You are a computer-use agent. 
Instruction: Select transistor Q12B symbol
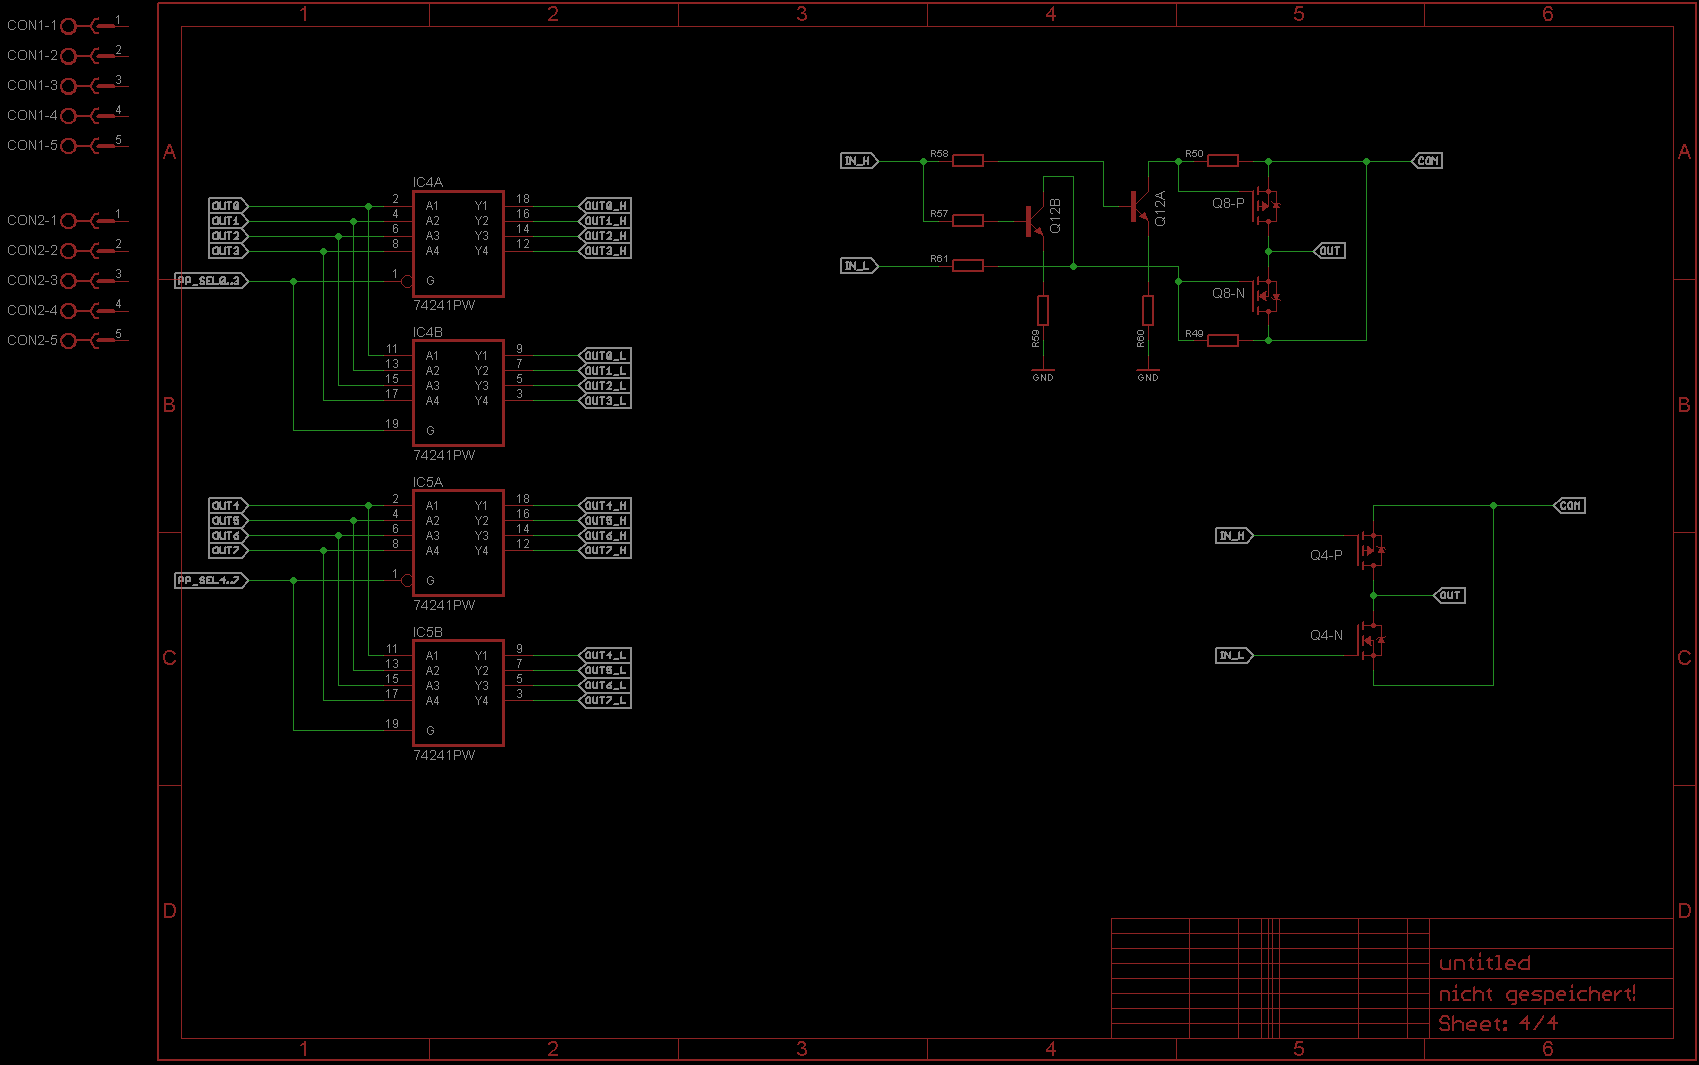1034,221
